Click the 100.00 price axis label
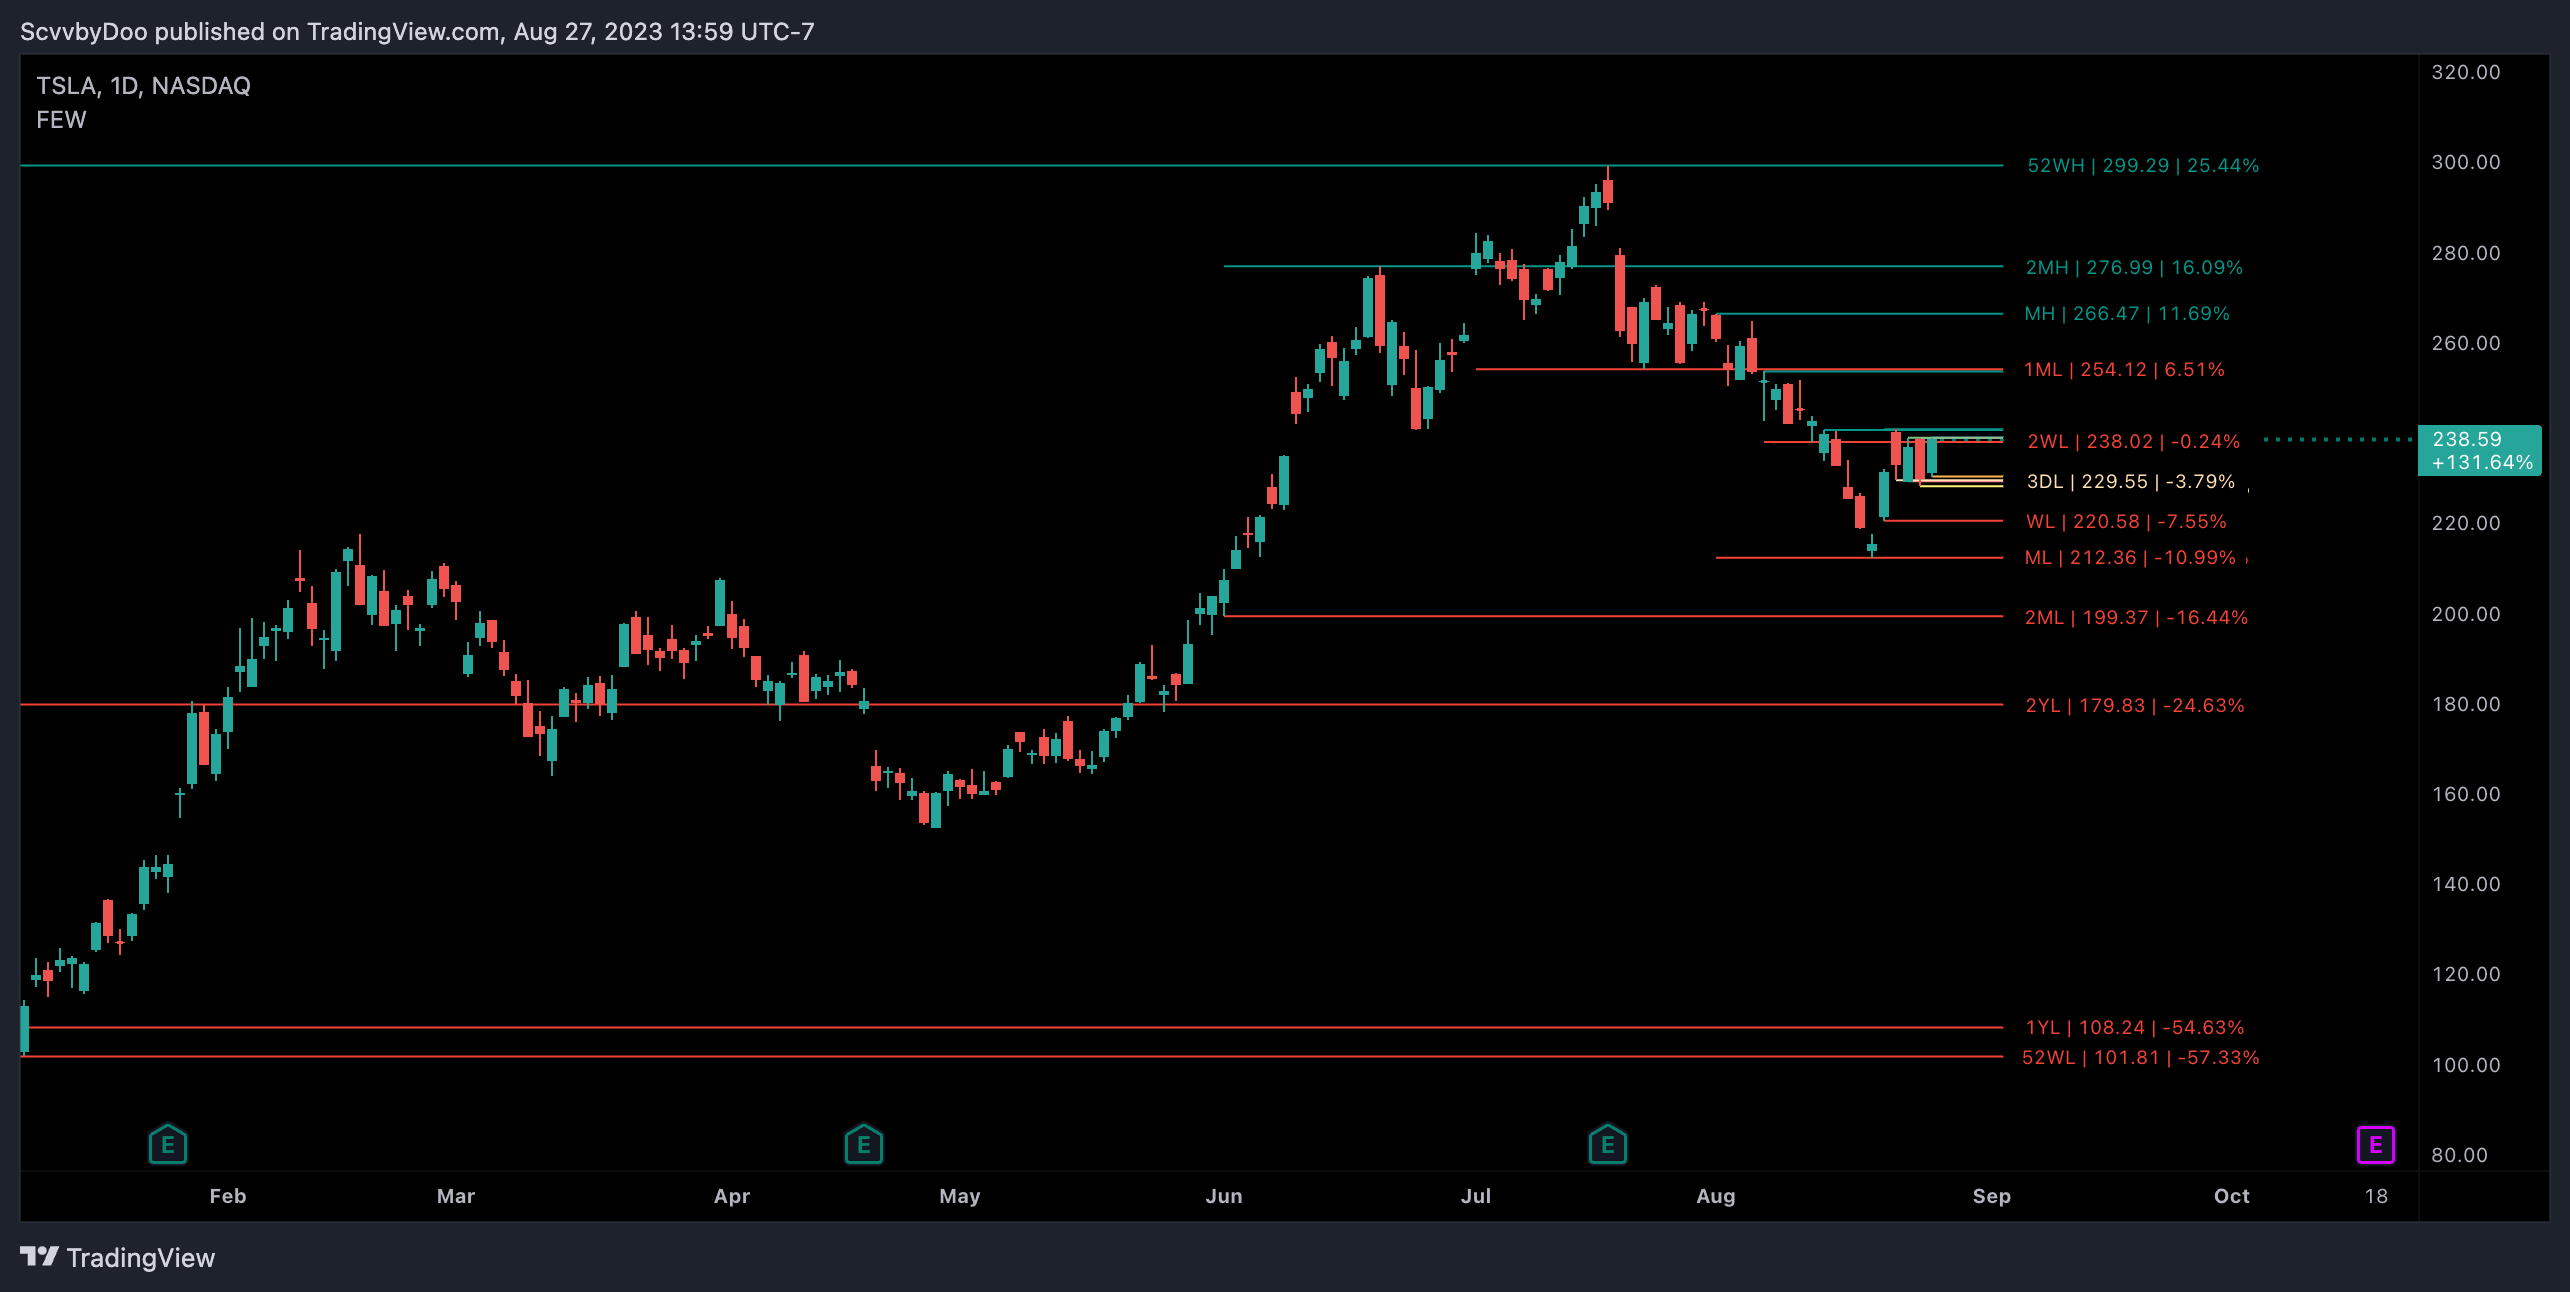Viewport: 2570px width, 1292px height. click(2466, 1065)
